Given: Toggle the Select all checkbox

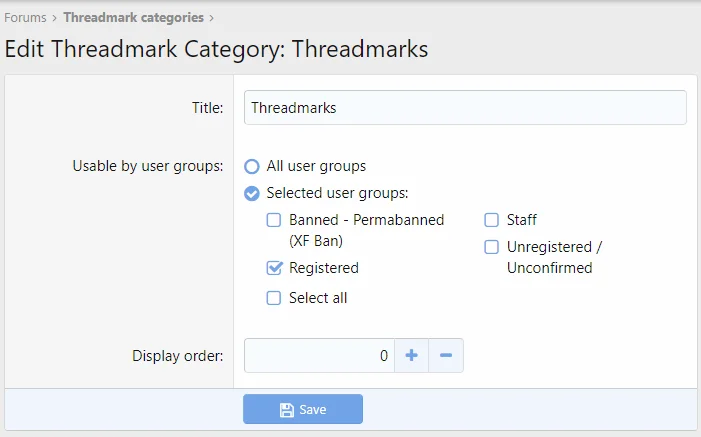Looking at the screenshot, I should tap(273, 298).
